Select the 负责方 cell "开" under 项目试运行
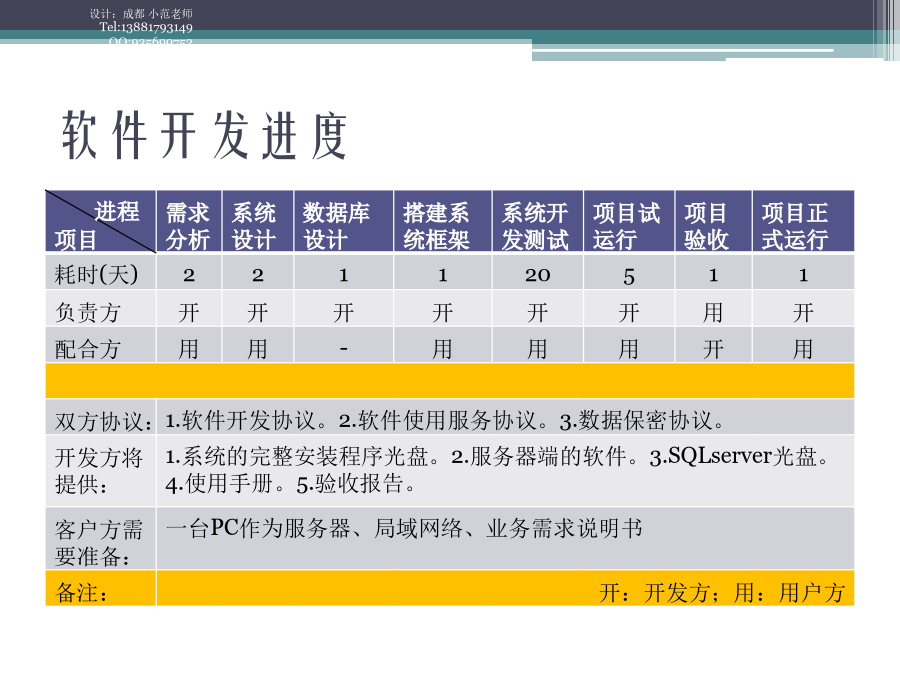900x675 pixels. (x=629, y=313)
